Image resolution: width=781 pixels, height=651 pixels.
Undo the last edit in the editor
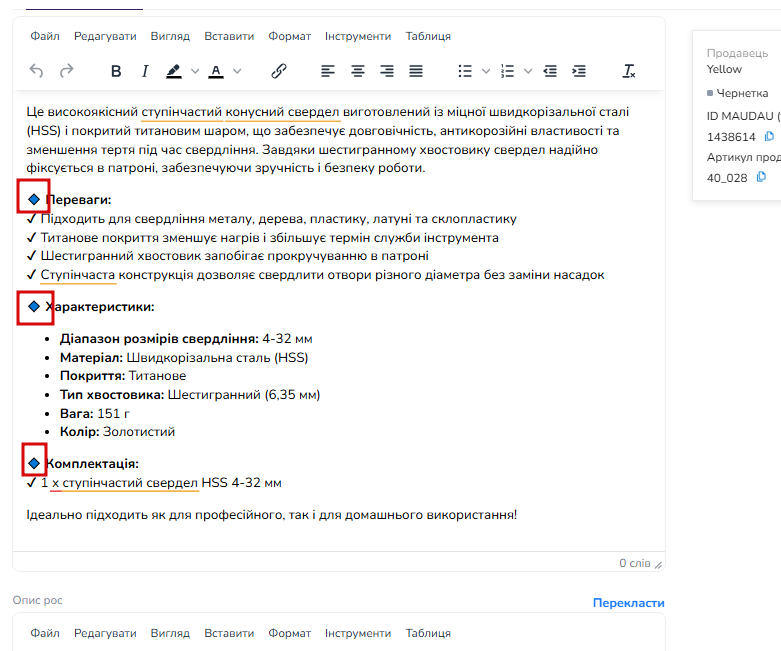pyautogui.click(x=36, y=71)
